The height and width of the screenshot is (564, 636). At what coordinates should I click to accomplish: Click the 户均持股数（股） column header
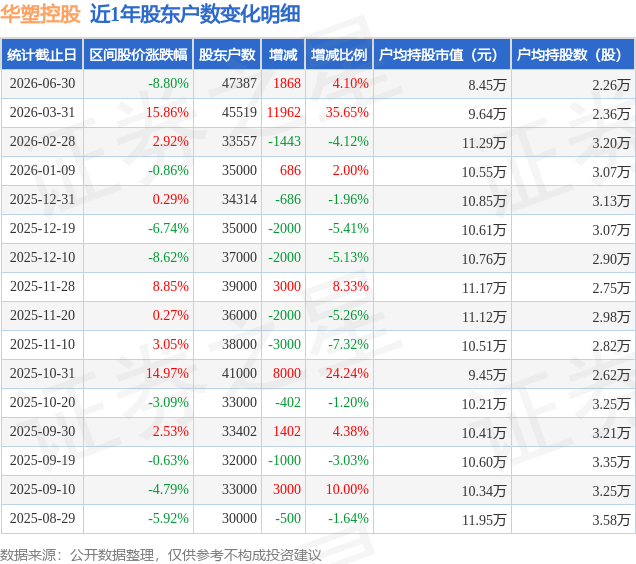tap(573, 54)
